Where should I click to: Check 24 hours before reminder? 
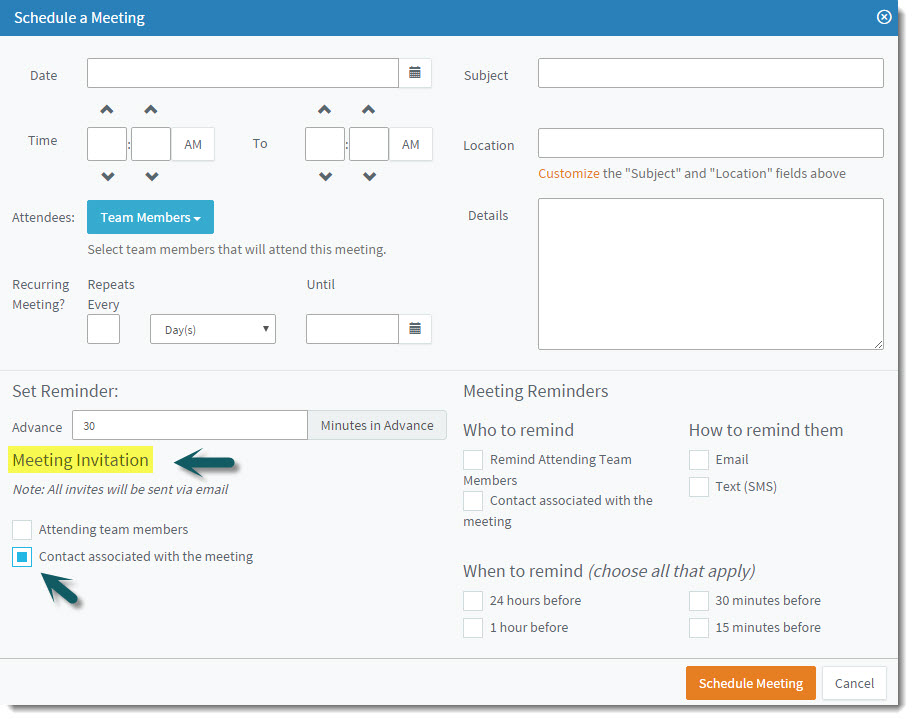pyautogui.click(x=473, y=601)
